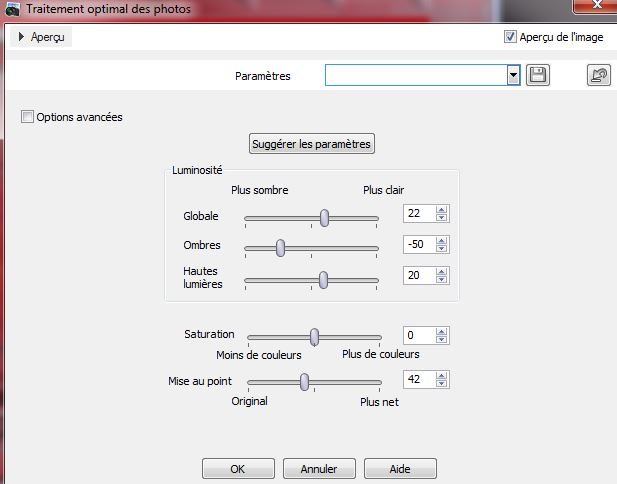The height and width of the screenshot is (484, 617).
Task: Click the Mise au point value field showing 42
Action: pyautogui.click(x=419, y=379)
